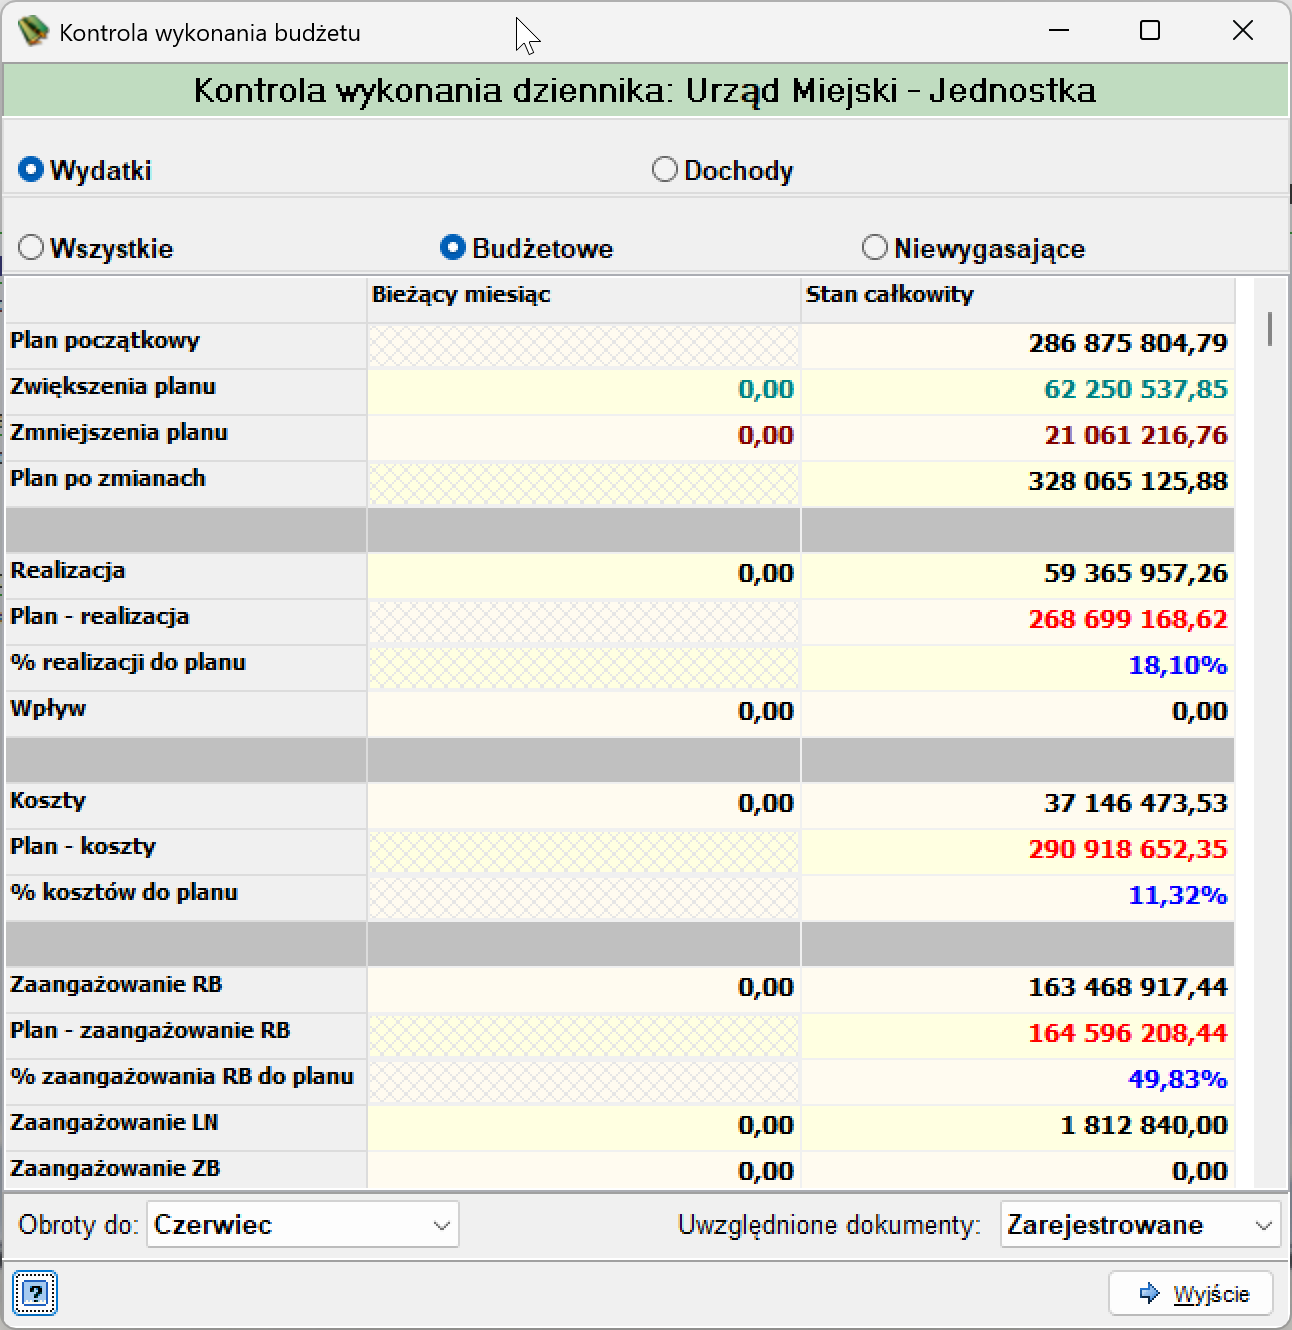Click the vertical scrollbar thumb in table
Image resolution: width=1292 pixels, height=1330 pixels.
pyautogui.click(x=1269, y=328)
